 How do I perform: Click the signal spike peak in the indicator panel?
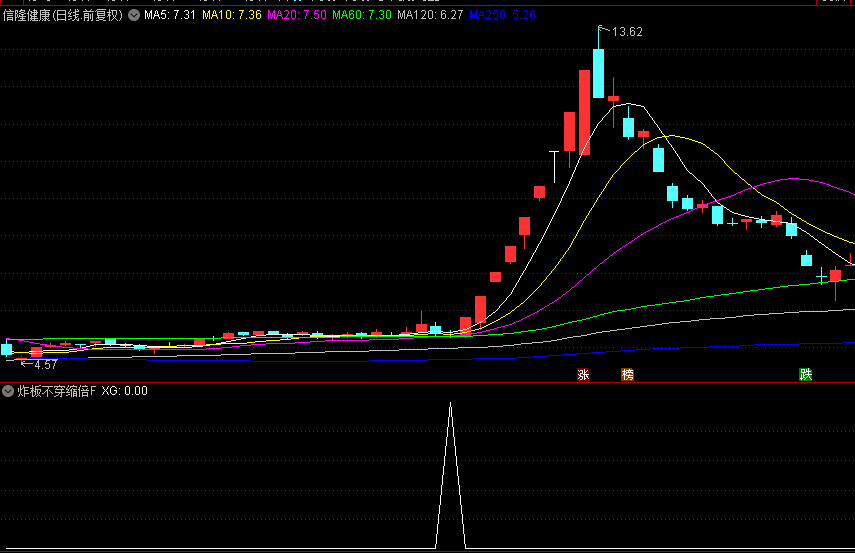tap(450, 405)
